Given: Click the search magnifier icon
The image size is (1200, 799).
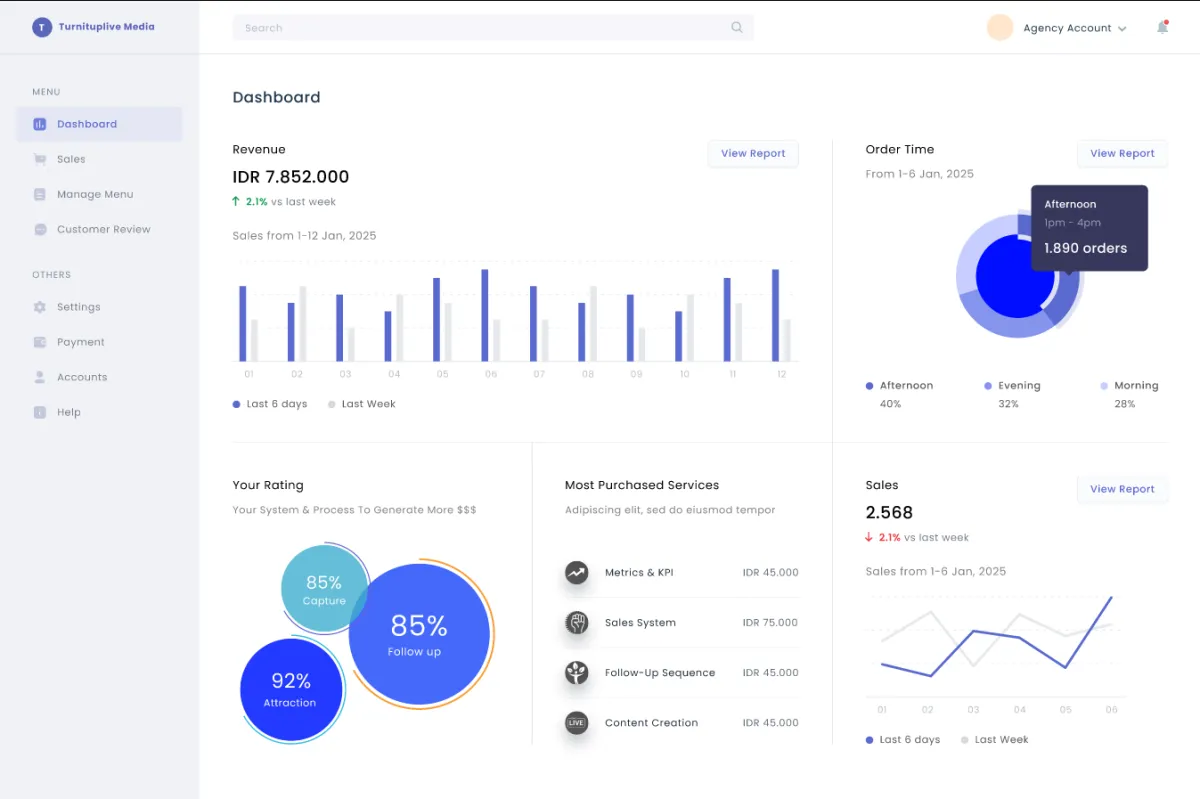Looking at the screenshot, I should pos(737,28).
